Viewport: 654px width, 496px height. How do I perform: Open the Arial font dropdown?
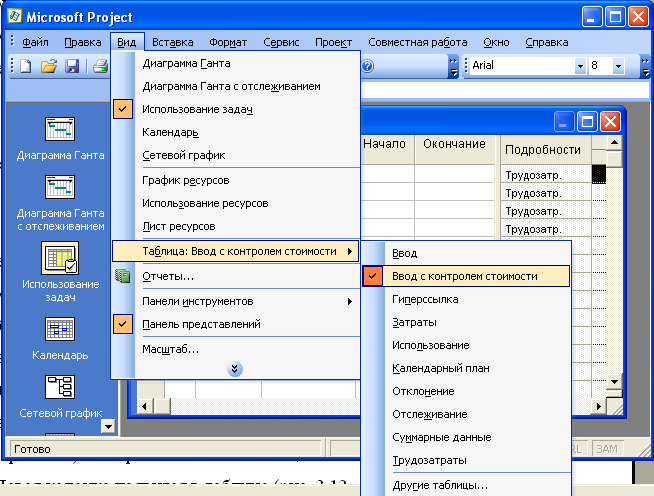[580, 66]
